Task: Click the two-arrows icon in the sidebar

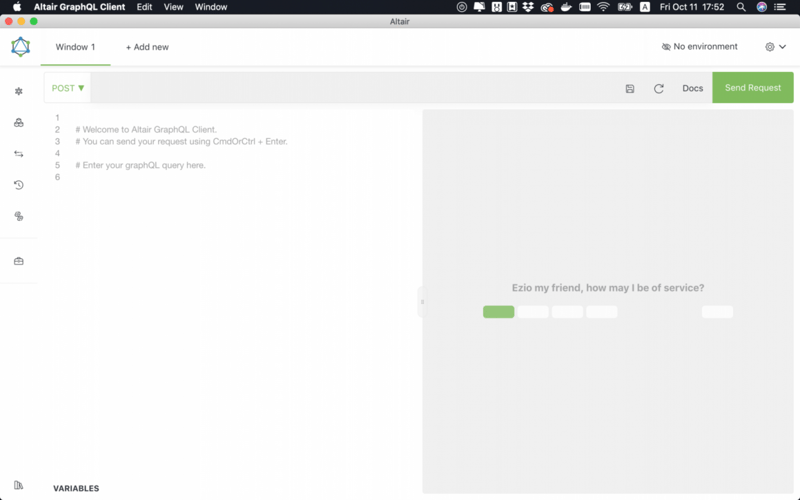Action: point(18,154)
